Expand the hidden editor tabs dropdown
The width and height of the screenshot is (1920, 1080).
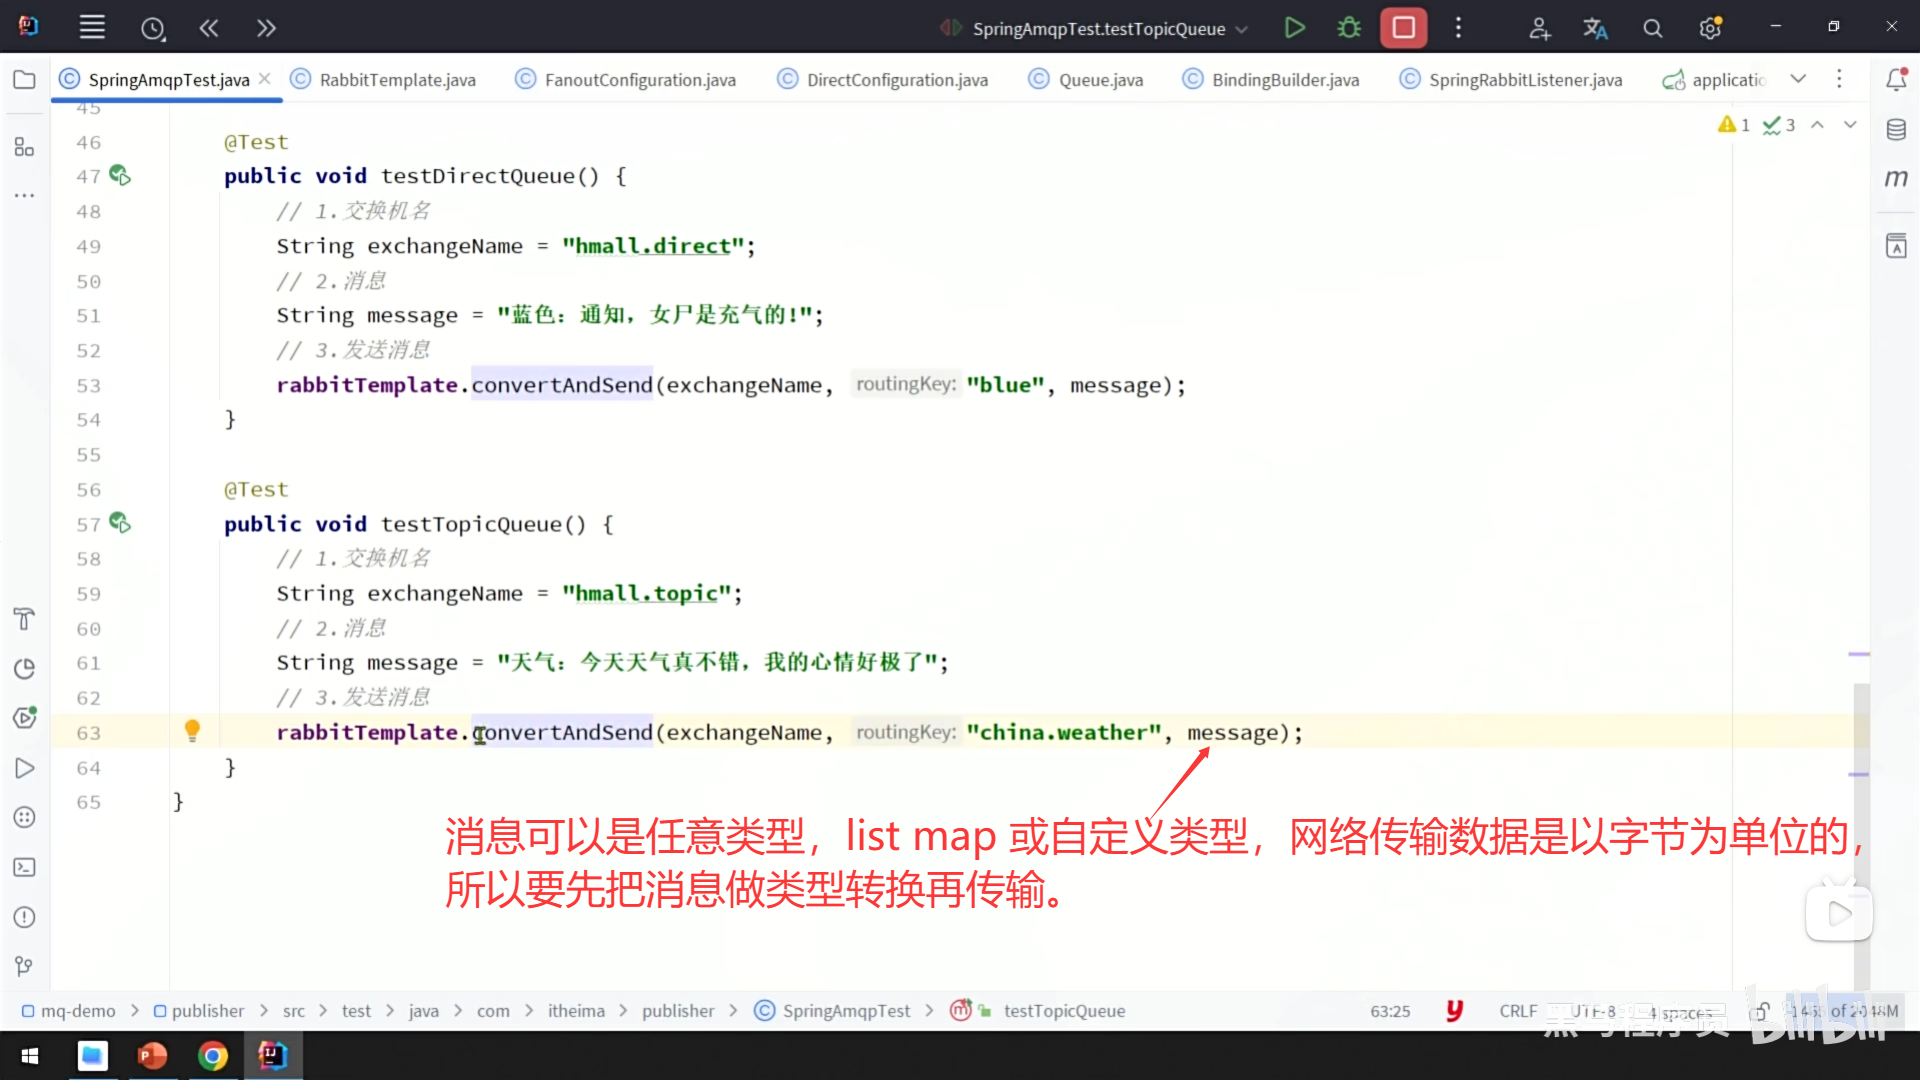pos(1798,79)
